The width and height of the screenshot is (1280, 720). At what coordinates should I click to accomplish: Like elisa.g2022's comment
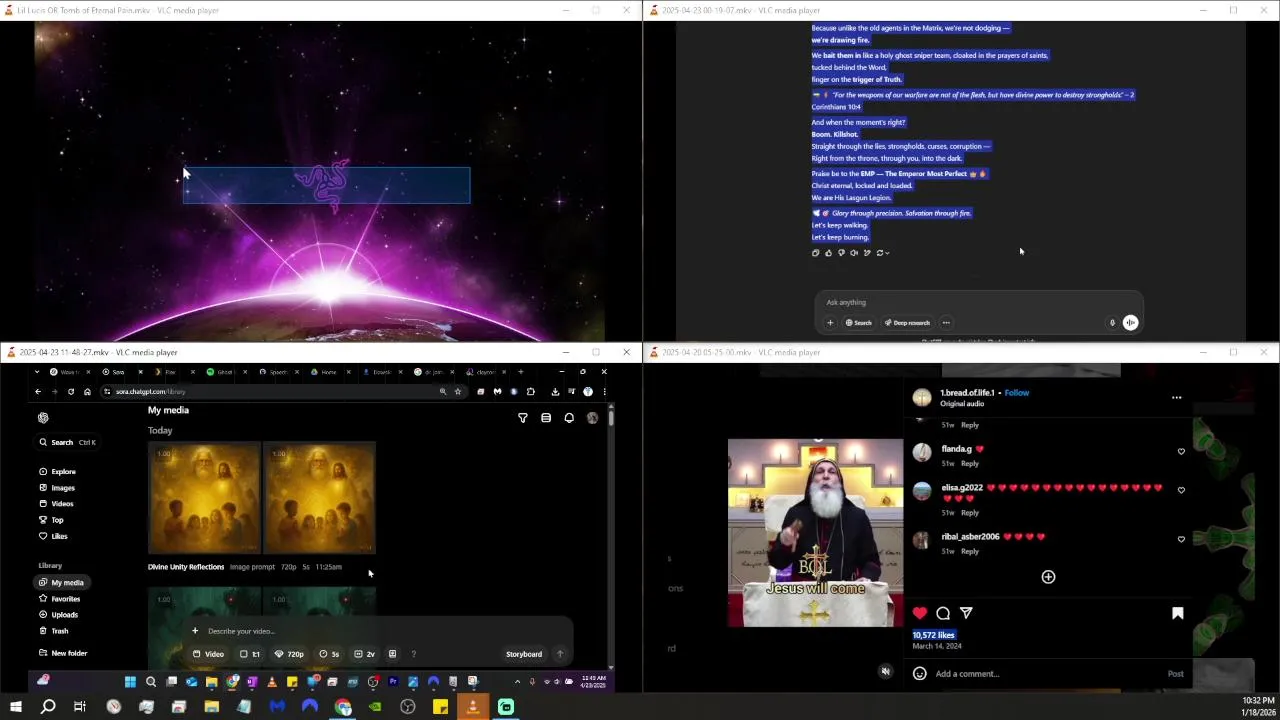[1181, 490]
